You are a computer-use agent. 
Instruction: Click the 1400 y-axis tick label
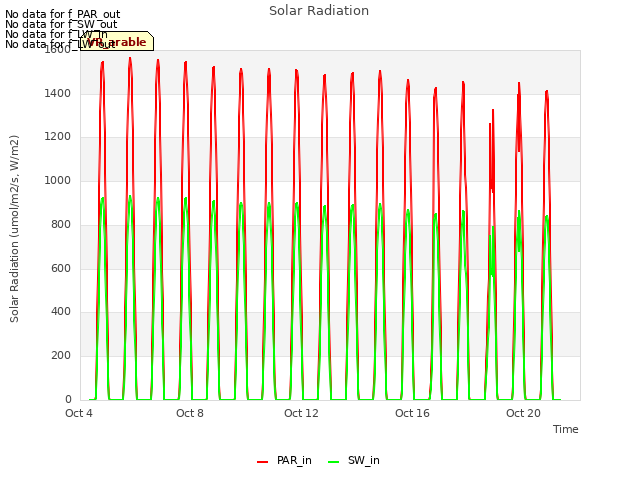[58, 93]
